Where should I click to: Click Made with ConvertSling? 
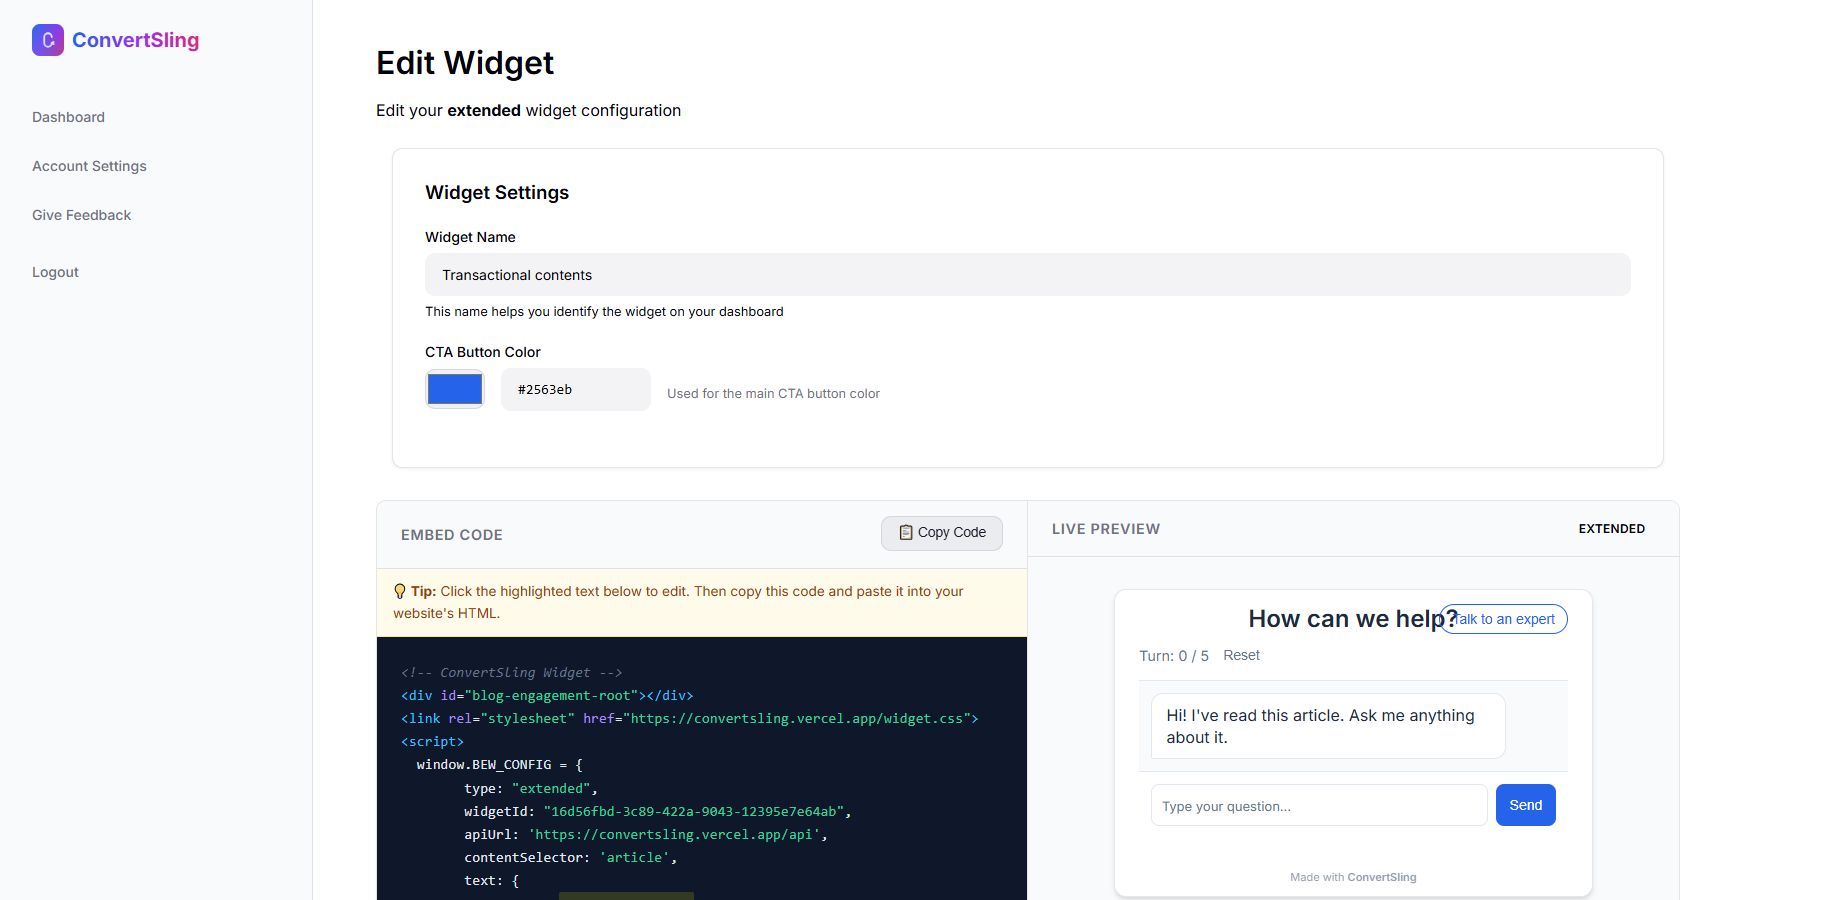[x=1353, y=877]
